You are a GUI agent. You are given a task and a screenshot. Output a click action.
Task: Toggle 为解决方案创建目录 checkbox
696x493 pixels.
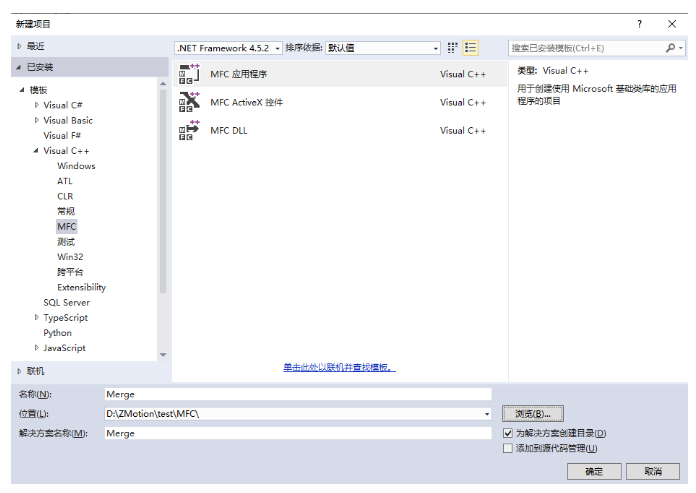[x=508, y=433]
